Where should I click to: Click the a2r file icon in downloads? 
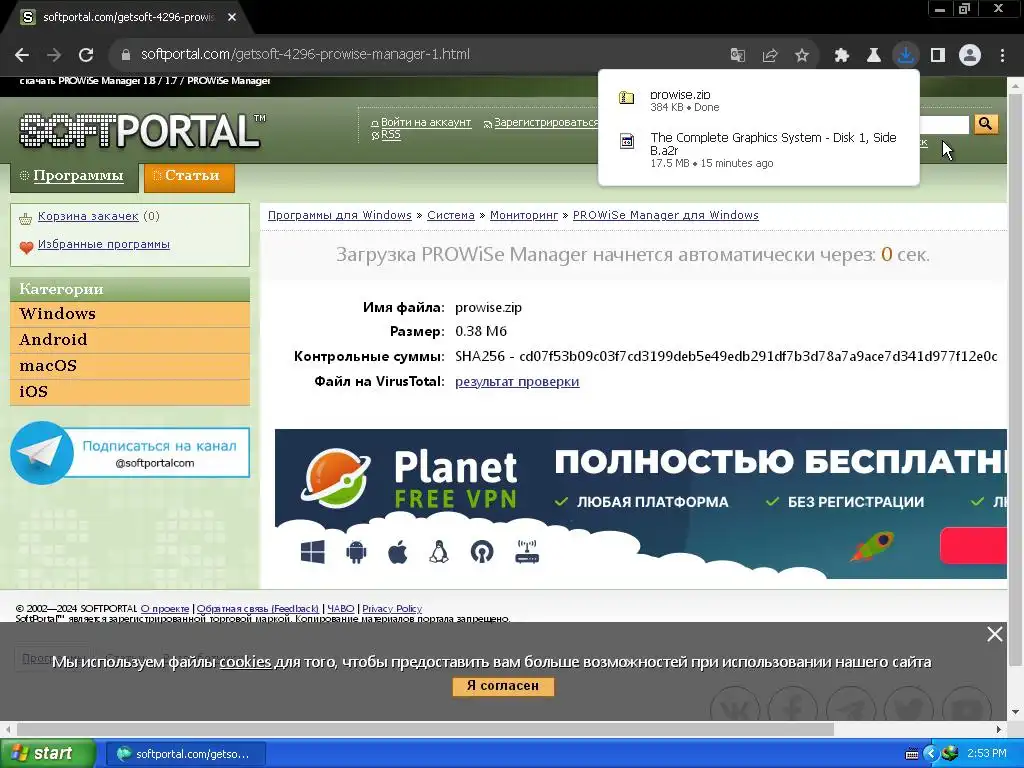pyautogui.click(x=626, y=141)
